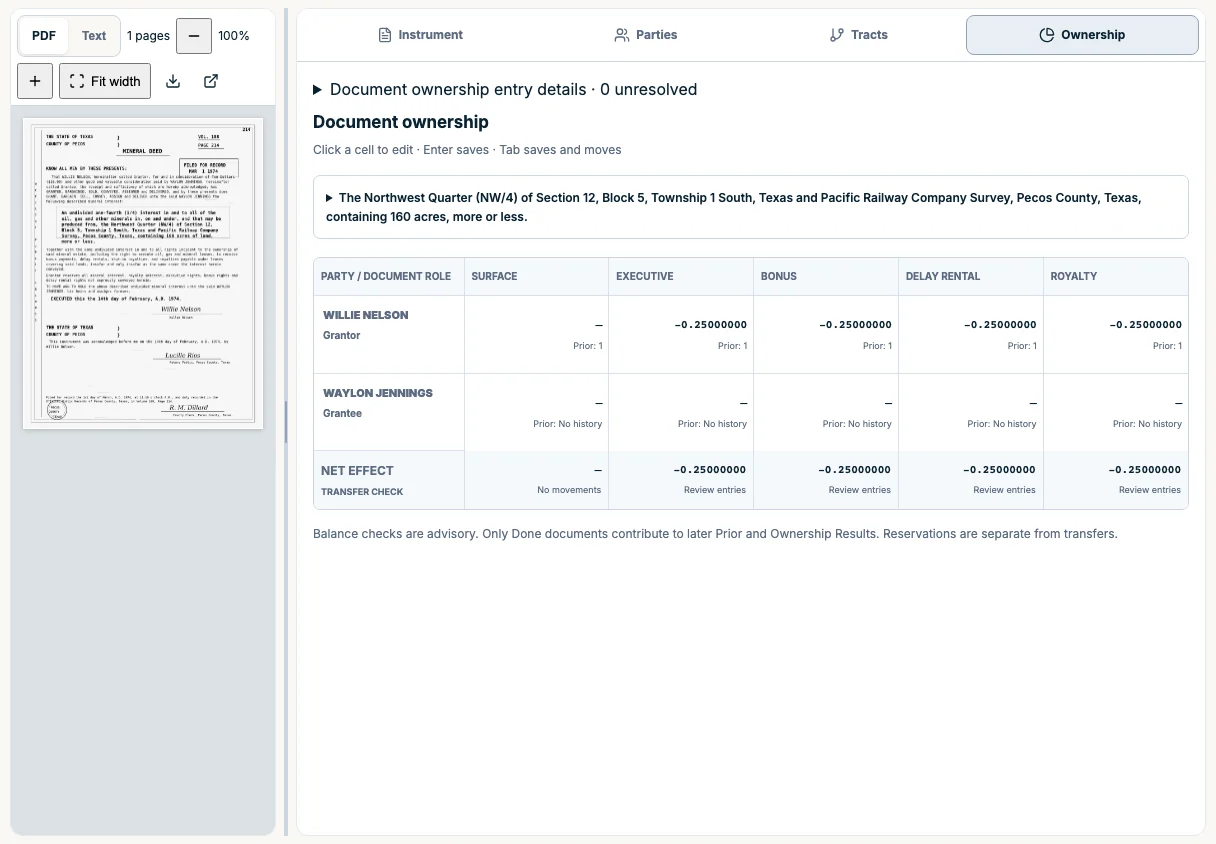1216x844 pixels.
Task: Edit Willie Nelson's Royalty value
Action: (1116, 334)
